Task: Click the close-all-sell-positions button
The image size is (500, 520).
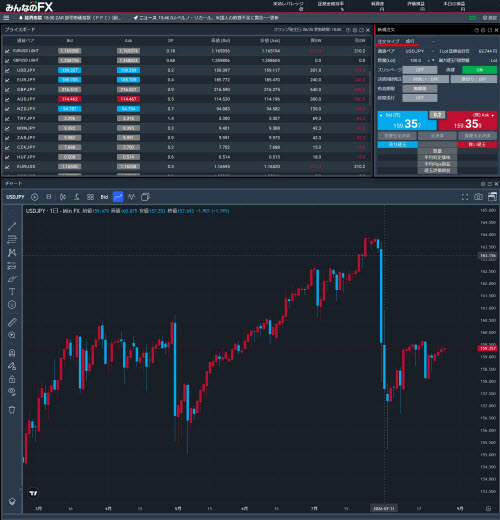Action: 397,136
